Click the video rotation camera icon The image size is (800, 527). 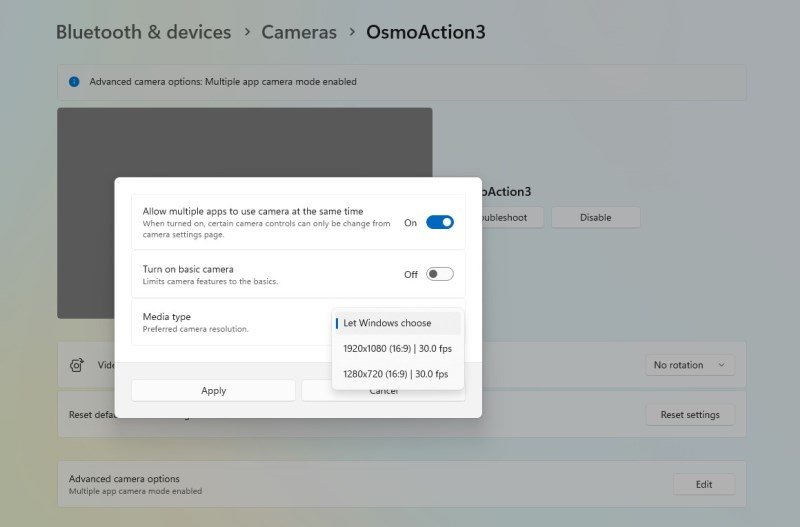(x=77, y=365)
